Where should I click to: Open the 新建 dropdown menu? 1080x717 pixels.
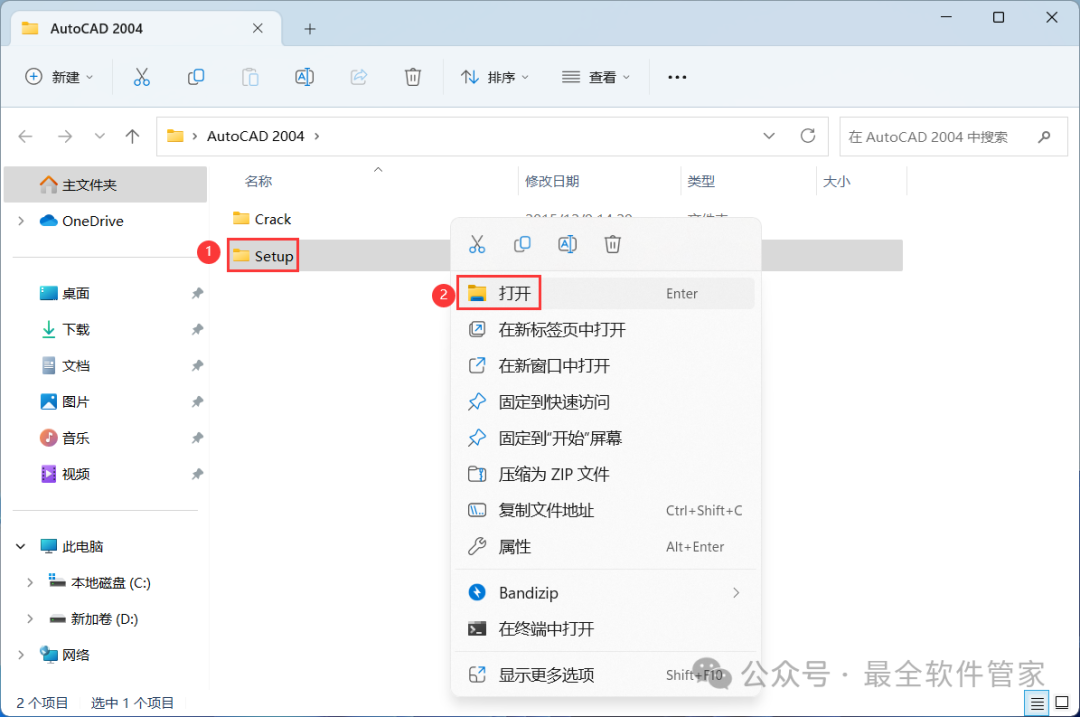pyautogui.click(x=59, y=77)
